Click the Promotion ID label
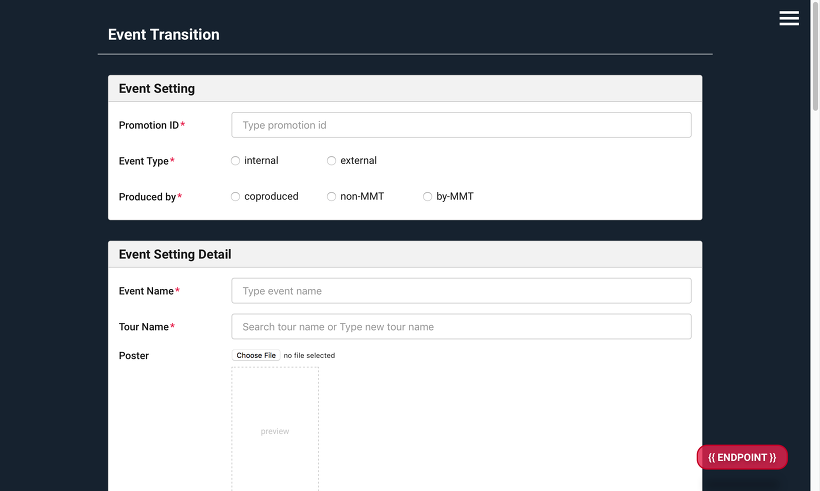This screenshot has width=820, height=491. (x=148, y=126)
